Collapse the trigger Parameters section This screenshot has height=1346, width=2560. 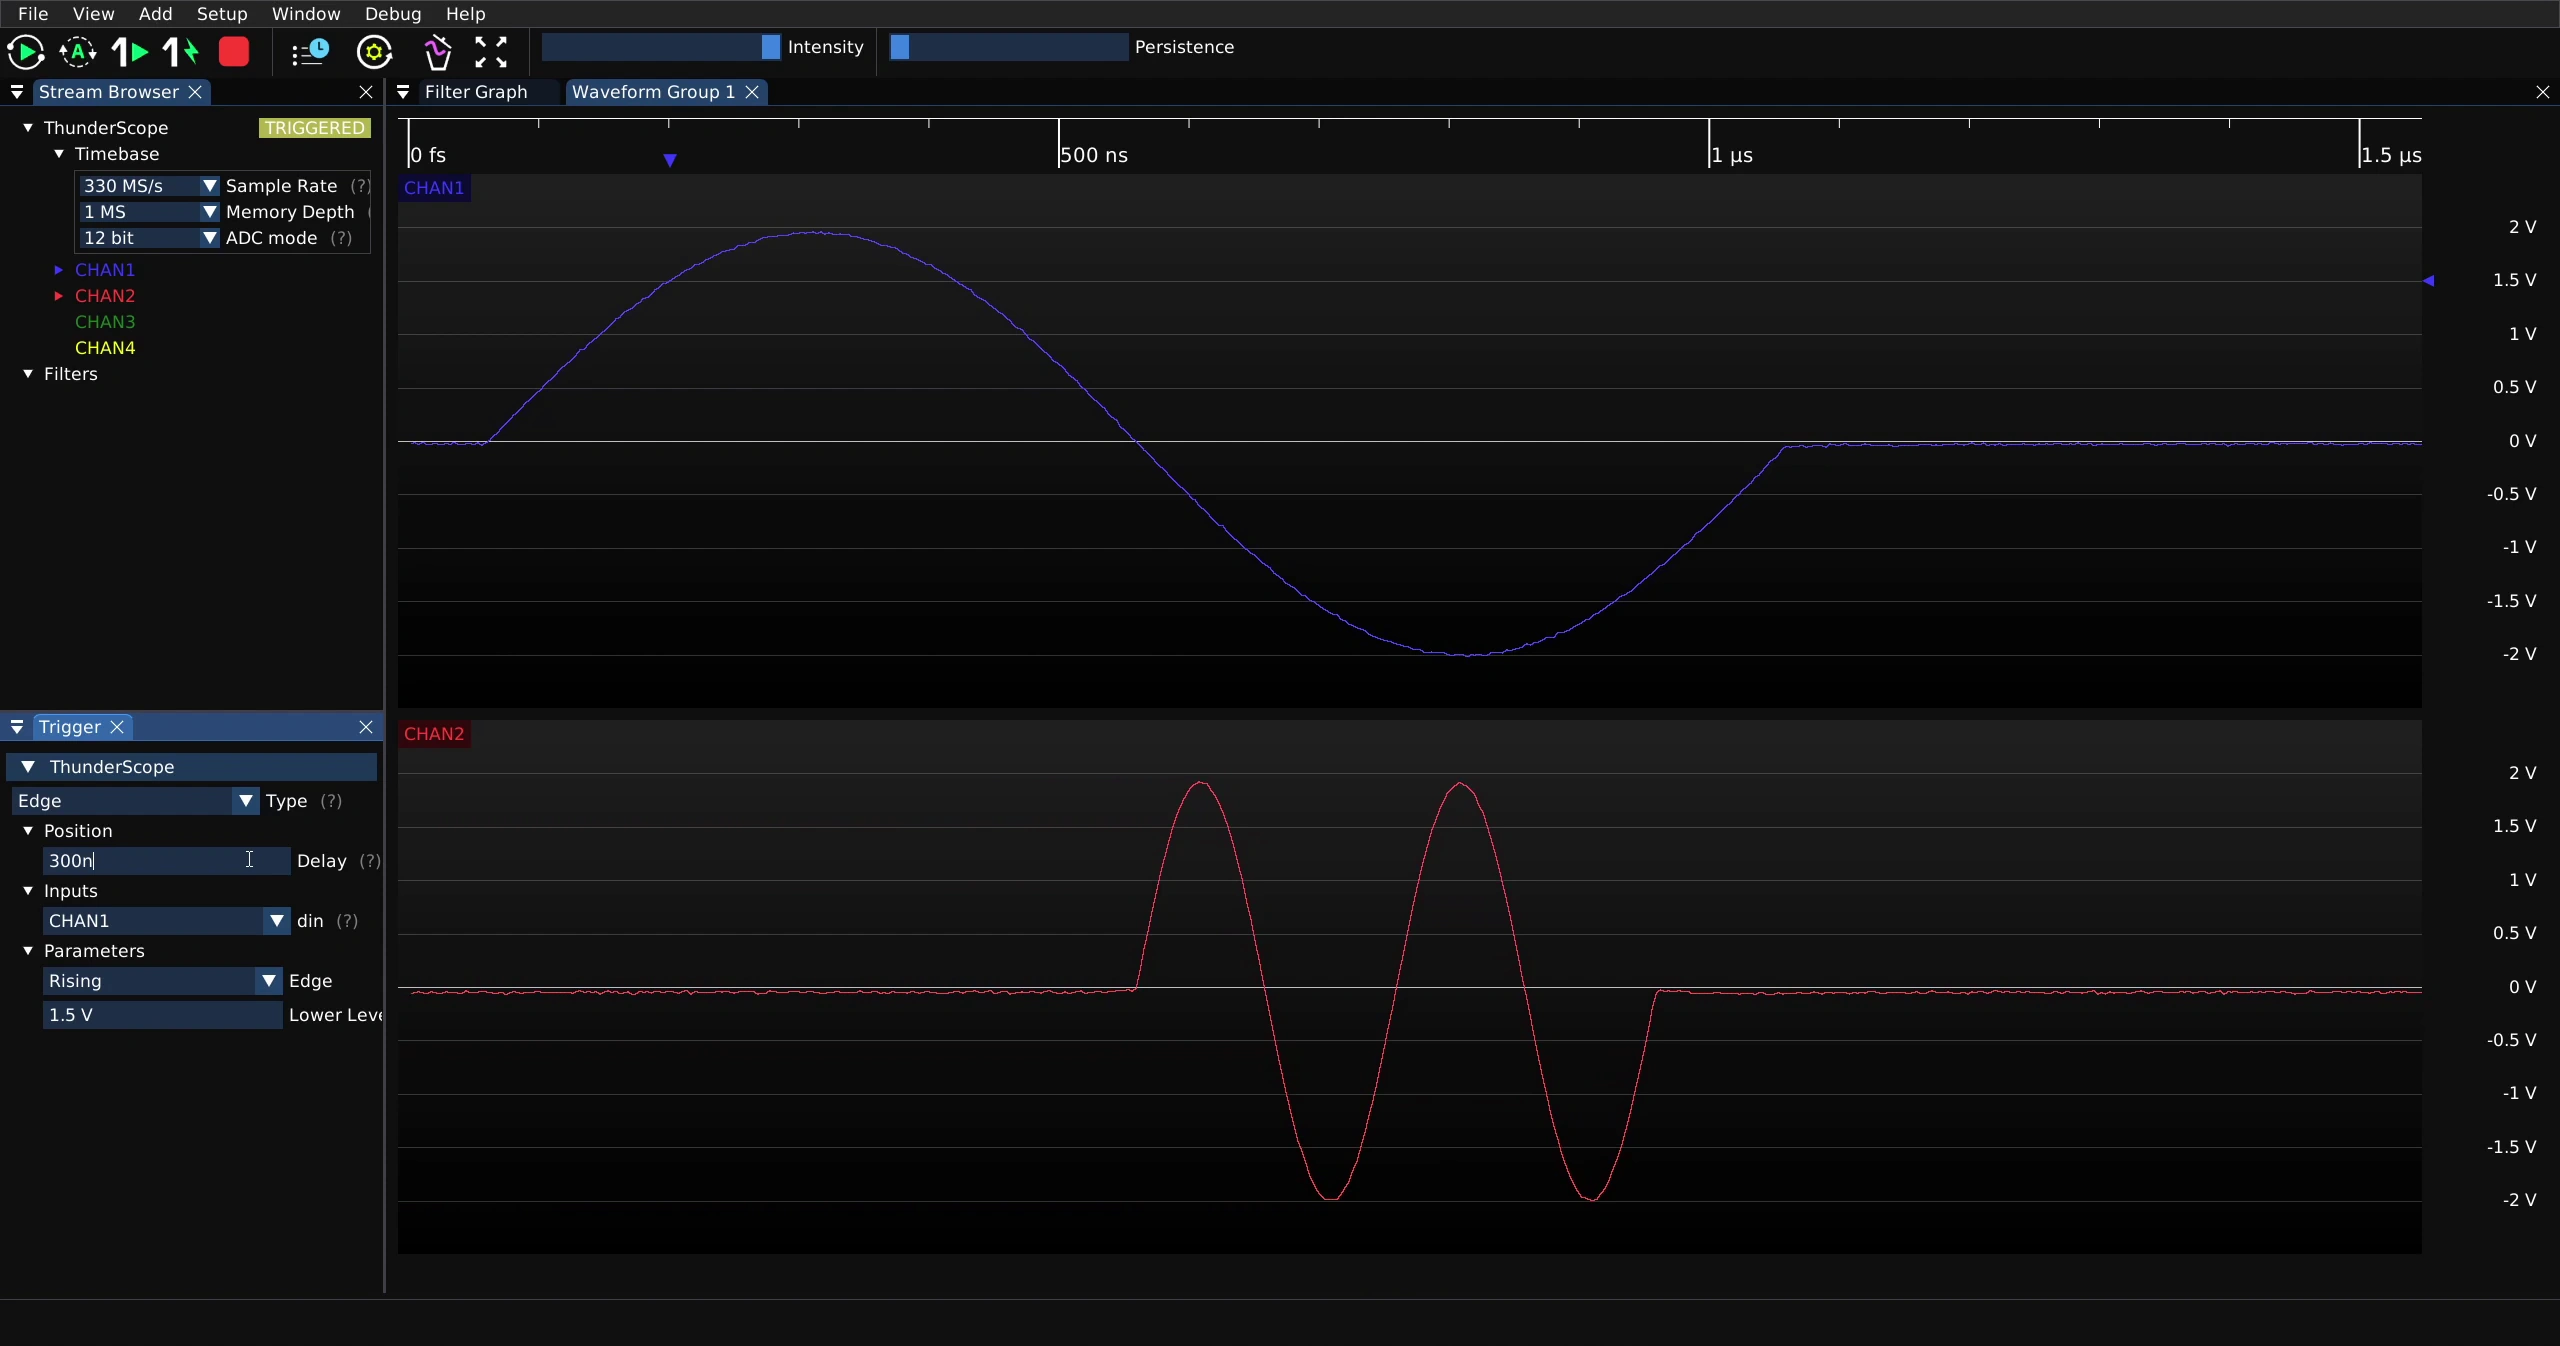(x=28, y=951)
